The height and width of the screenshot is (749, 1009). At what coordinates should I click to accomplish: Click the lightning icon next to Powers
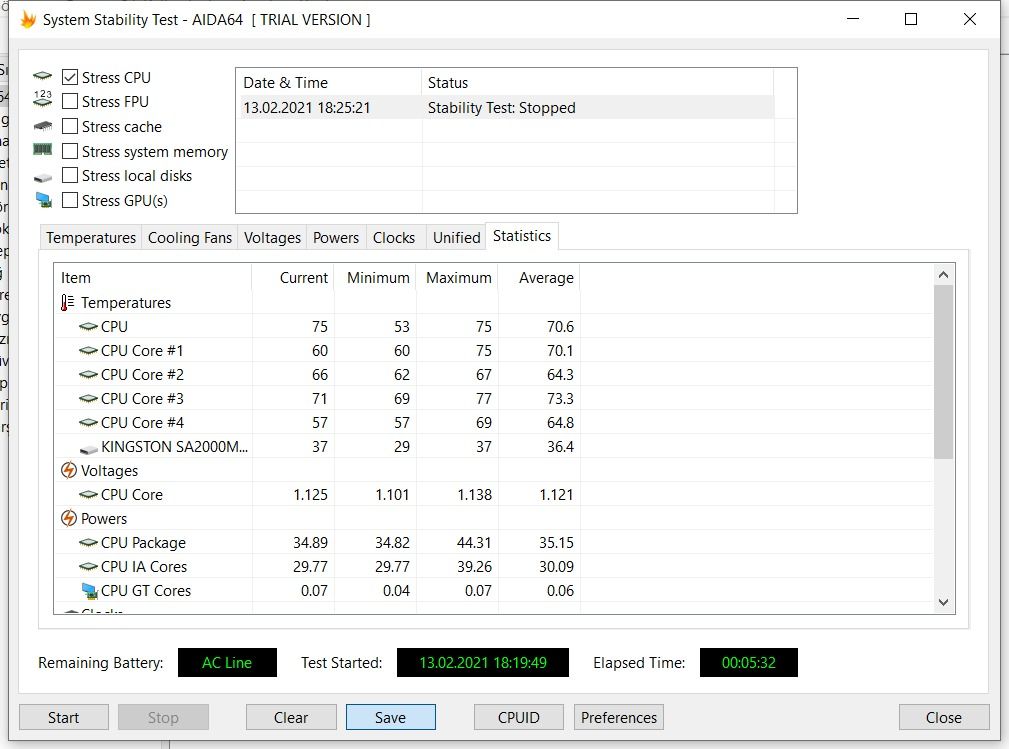point(69,519)
